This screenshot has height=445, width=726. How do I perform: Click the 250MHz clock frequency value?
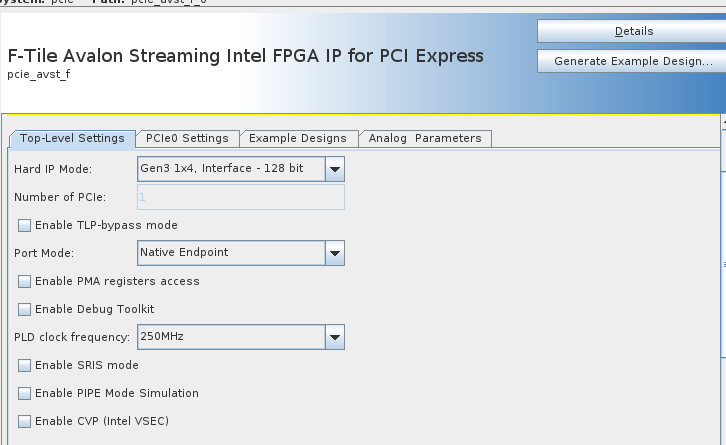(230, 337)
